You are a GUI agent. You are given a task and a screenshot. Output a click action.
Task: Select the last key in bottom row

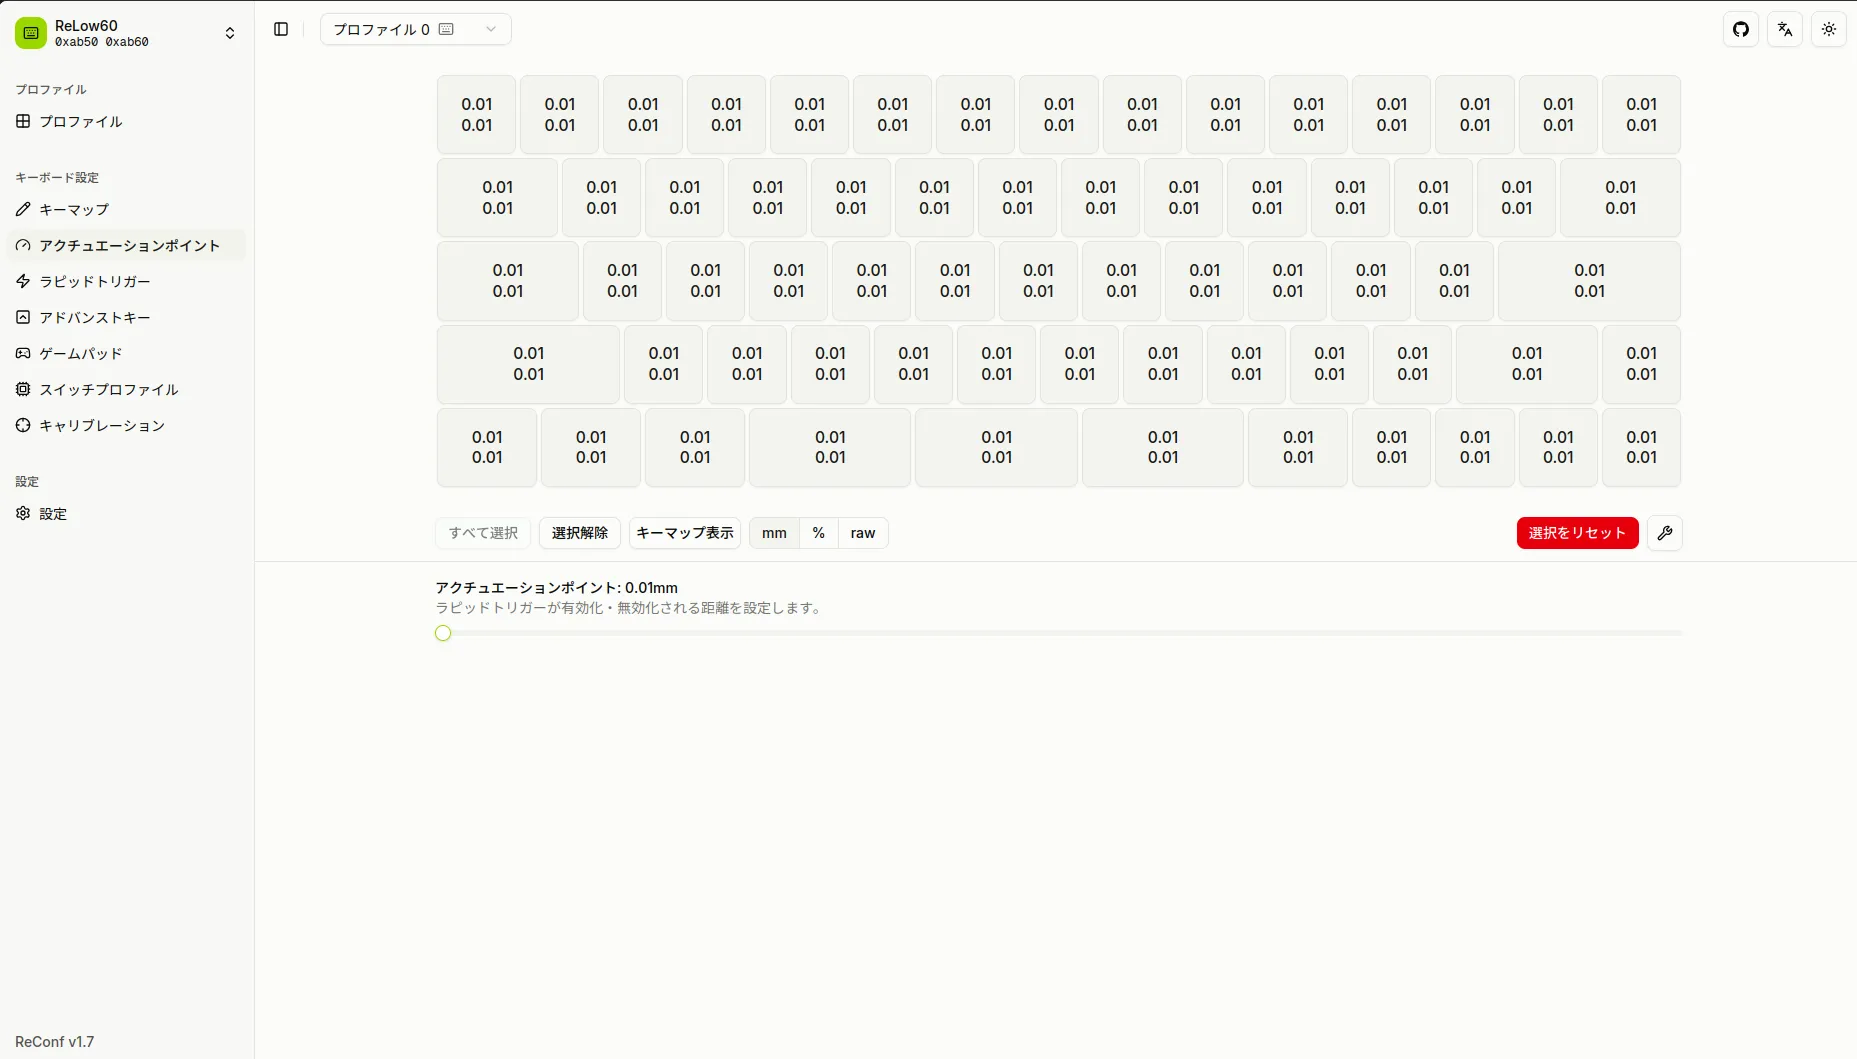[x=1641, y=447]
